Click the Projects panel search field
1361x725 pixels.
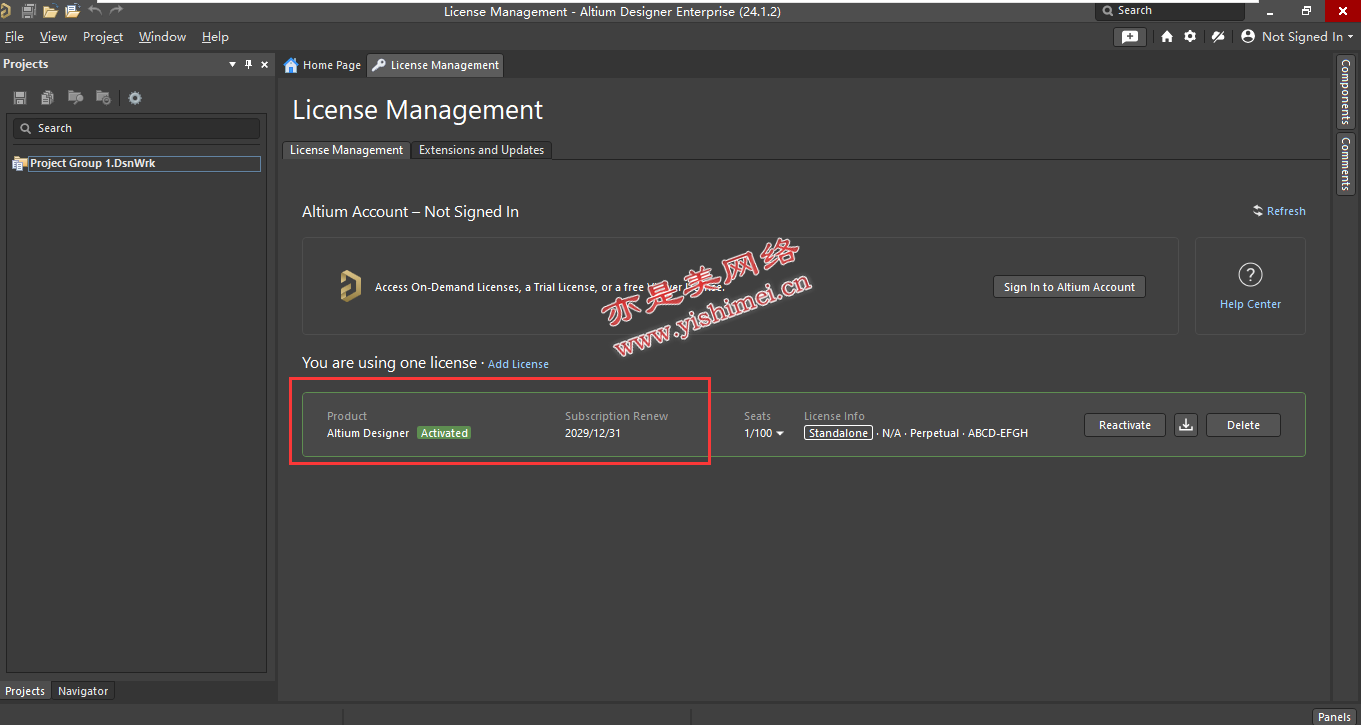pos(136,128)
